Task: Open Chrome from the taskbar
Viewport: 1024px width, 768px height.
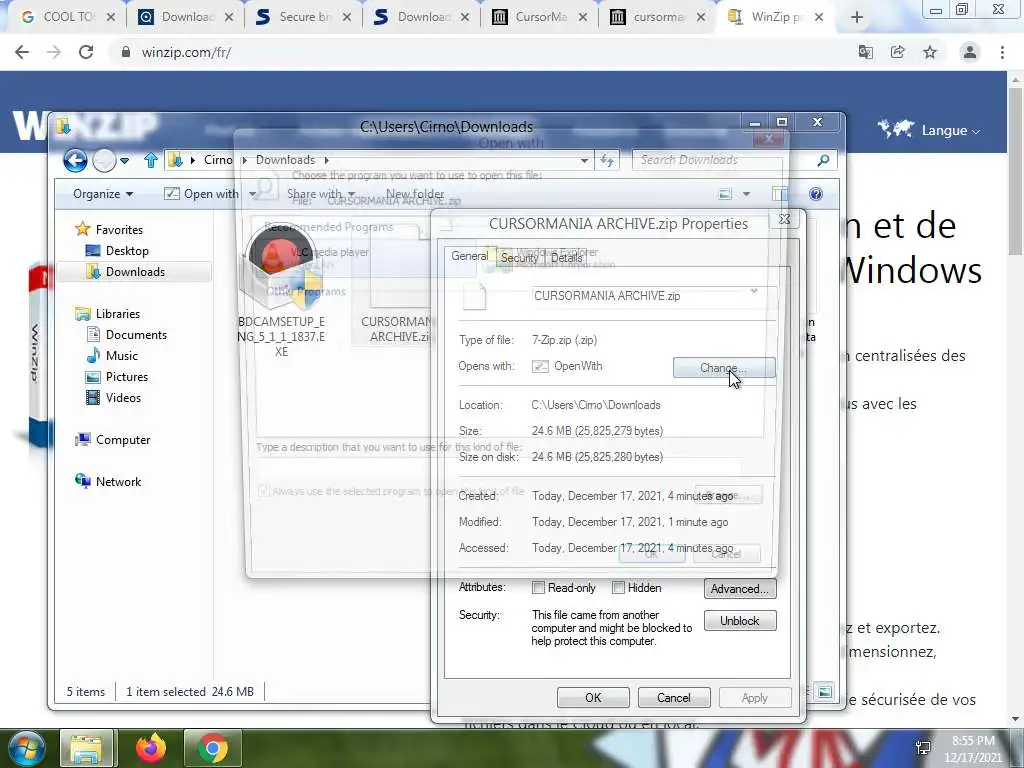Action: click(x=212, y=748)
